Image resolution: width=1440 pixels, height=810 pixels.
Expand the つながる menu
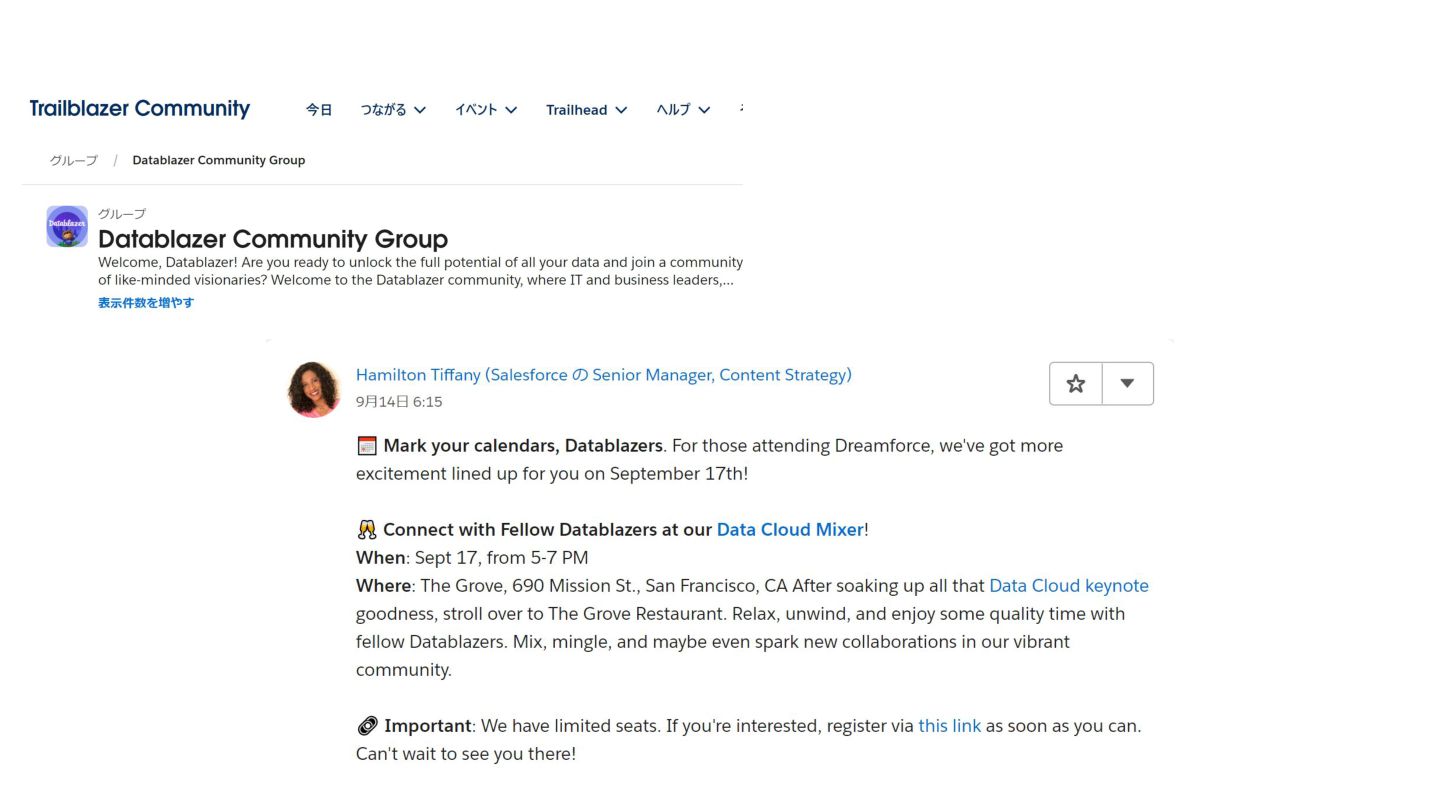(x=393, y=110)
